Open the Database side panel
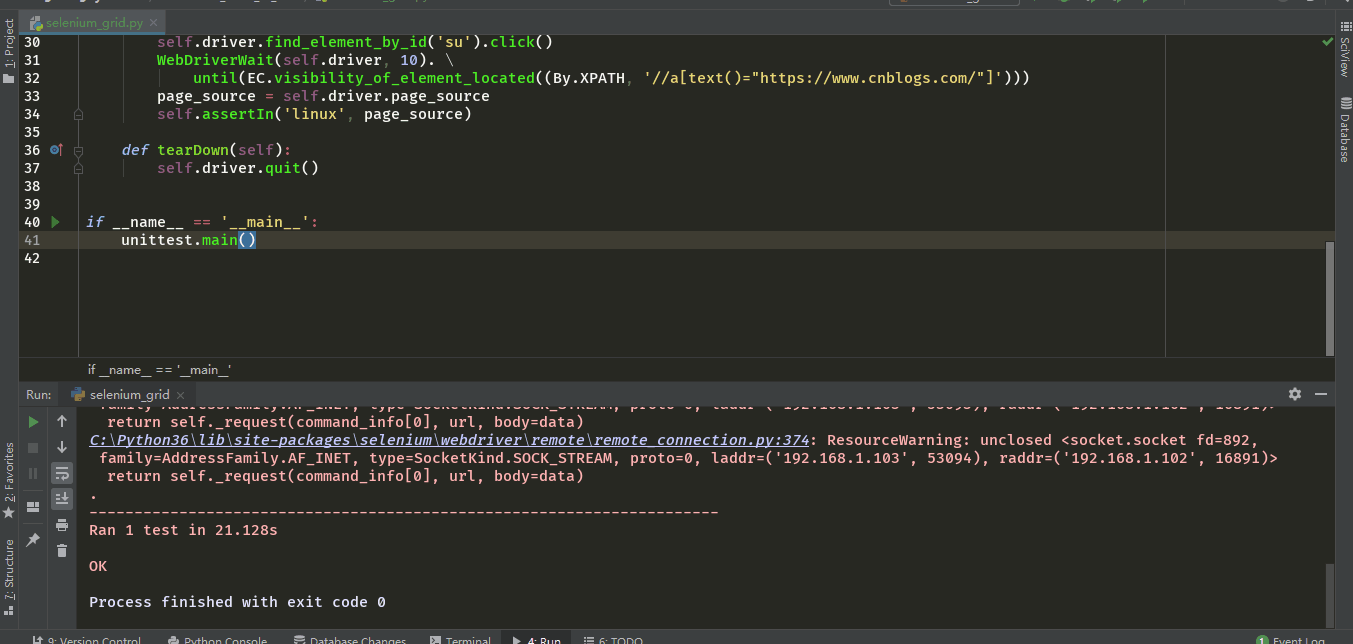Screen dimensions: 1353x644 pyautogui.click(x=1343, y=132)
